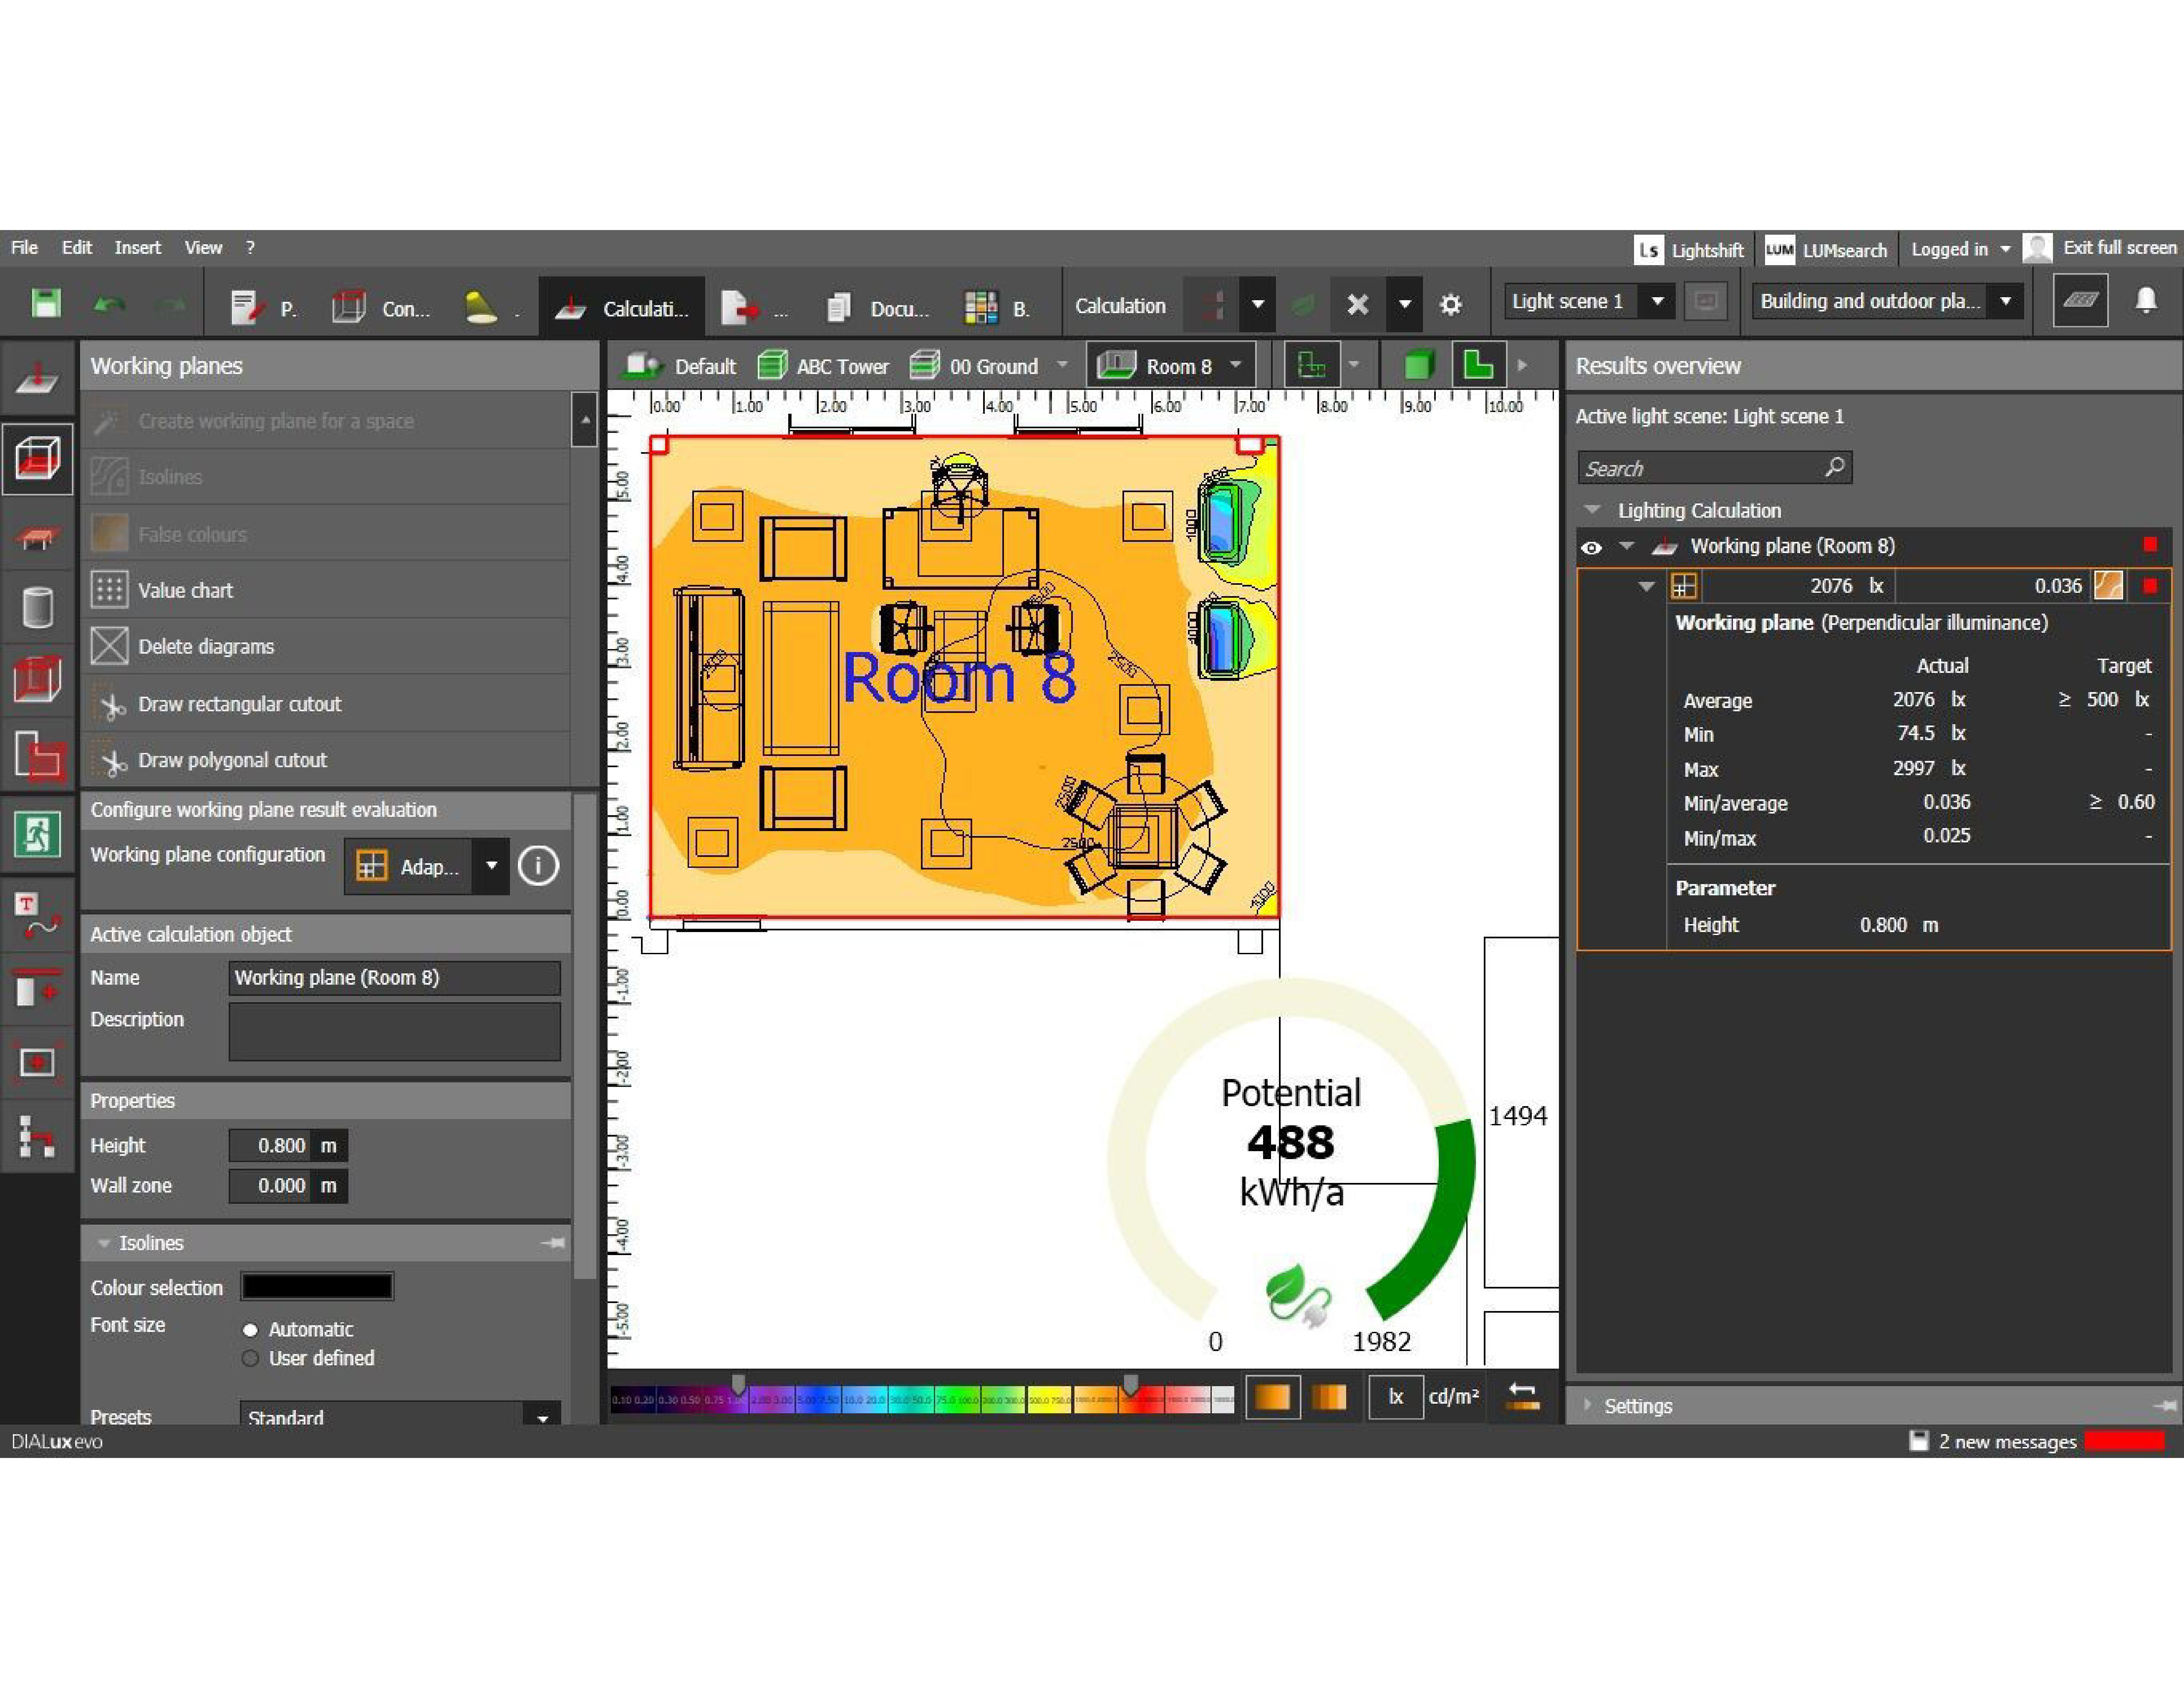This screenshot has width=2184, height=1688.
Task: Switch to 3D view green cube icon
Action: [x=1418, y=366]
